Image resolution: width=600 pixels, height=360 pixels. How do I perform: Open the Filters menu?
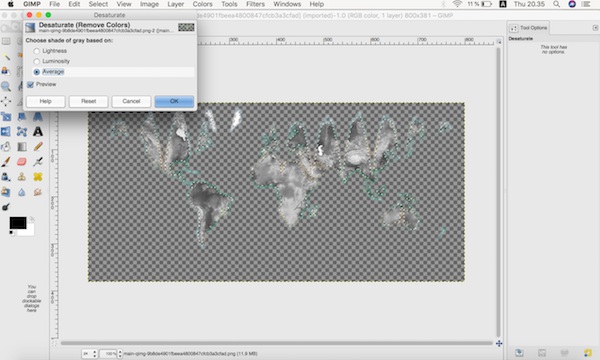coord(255,4)
